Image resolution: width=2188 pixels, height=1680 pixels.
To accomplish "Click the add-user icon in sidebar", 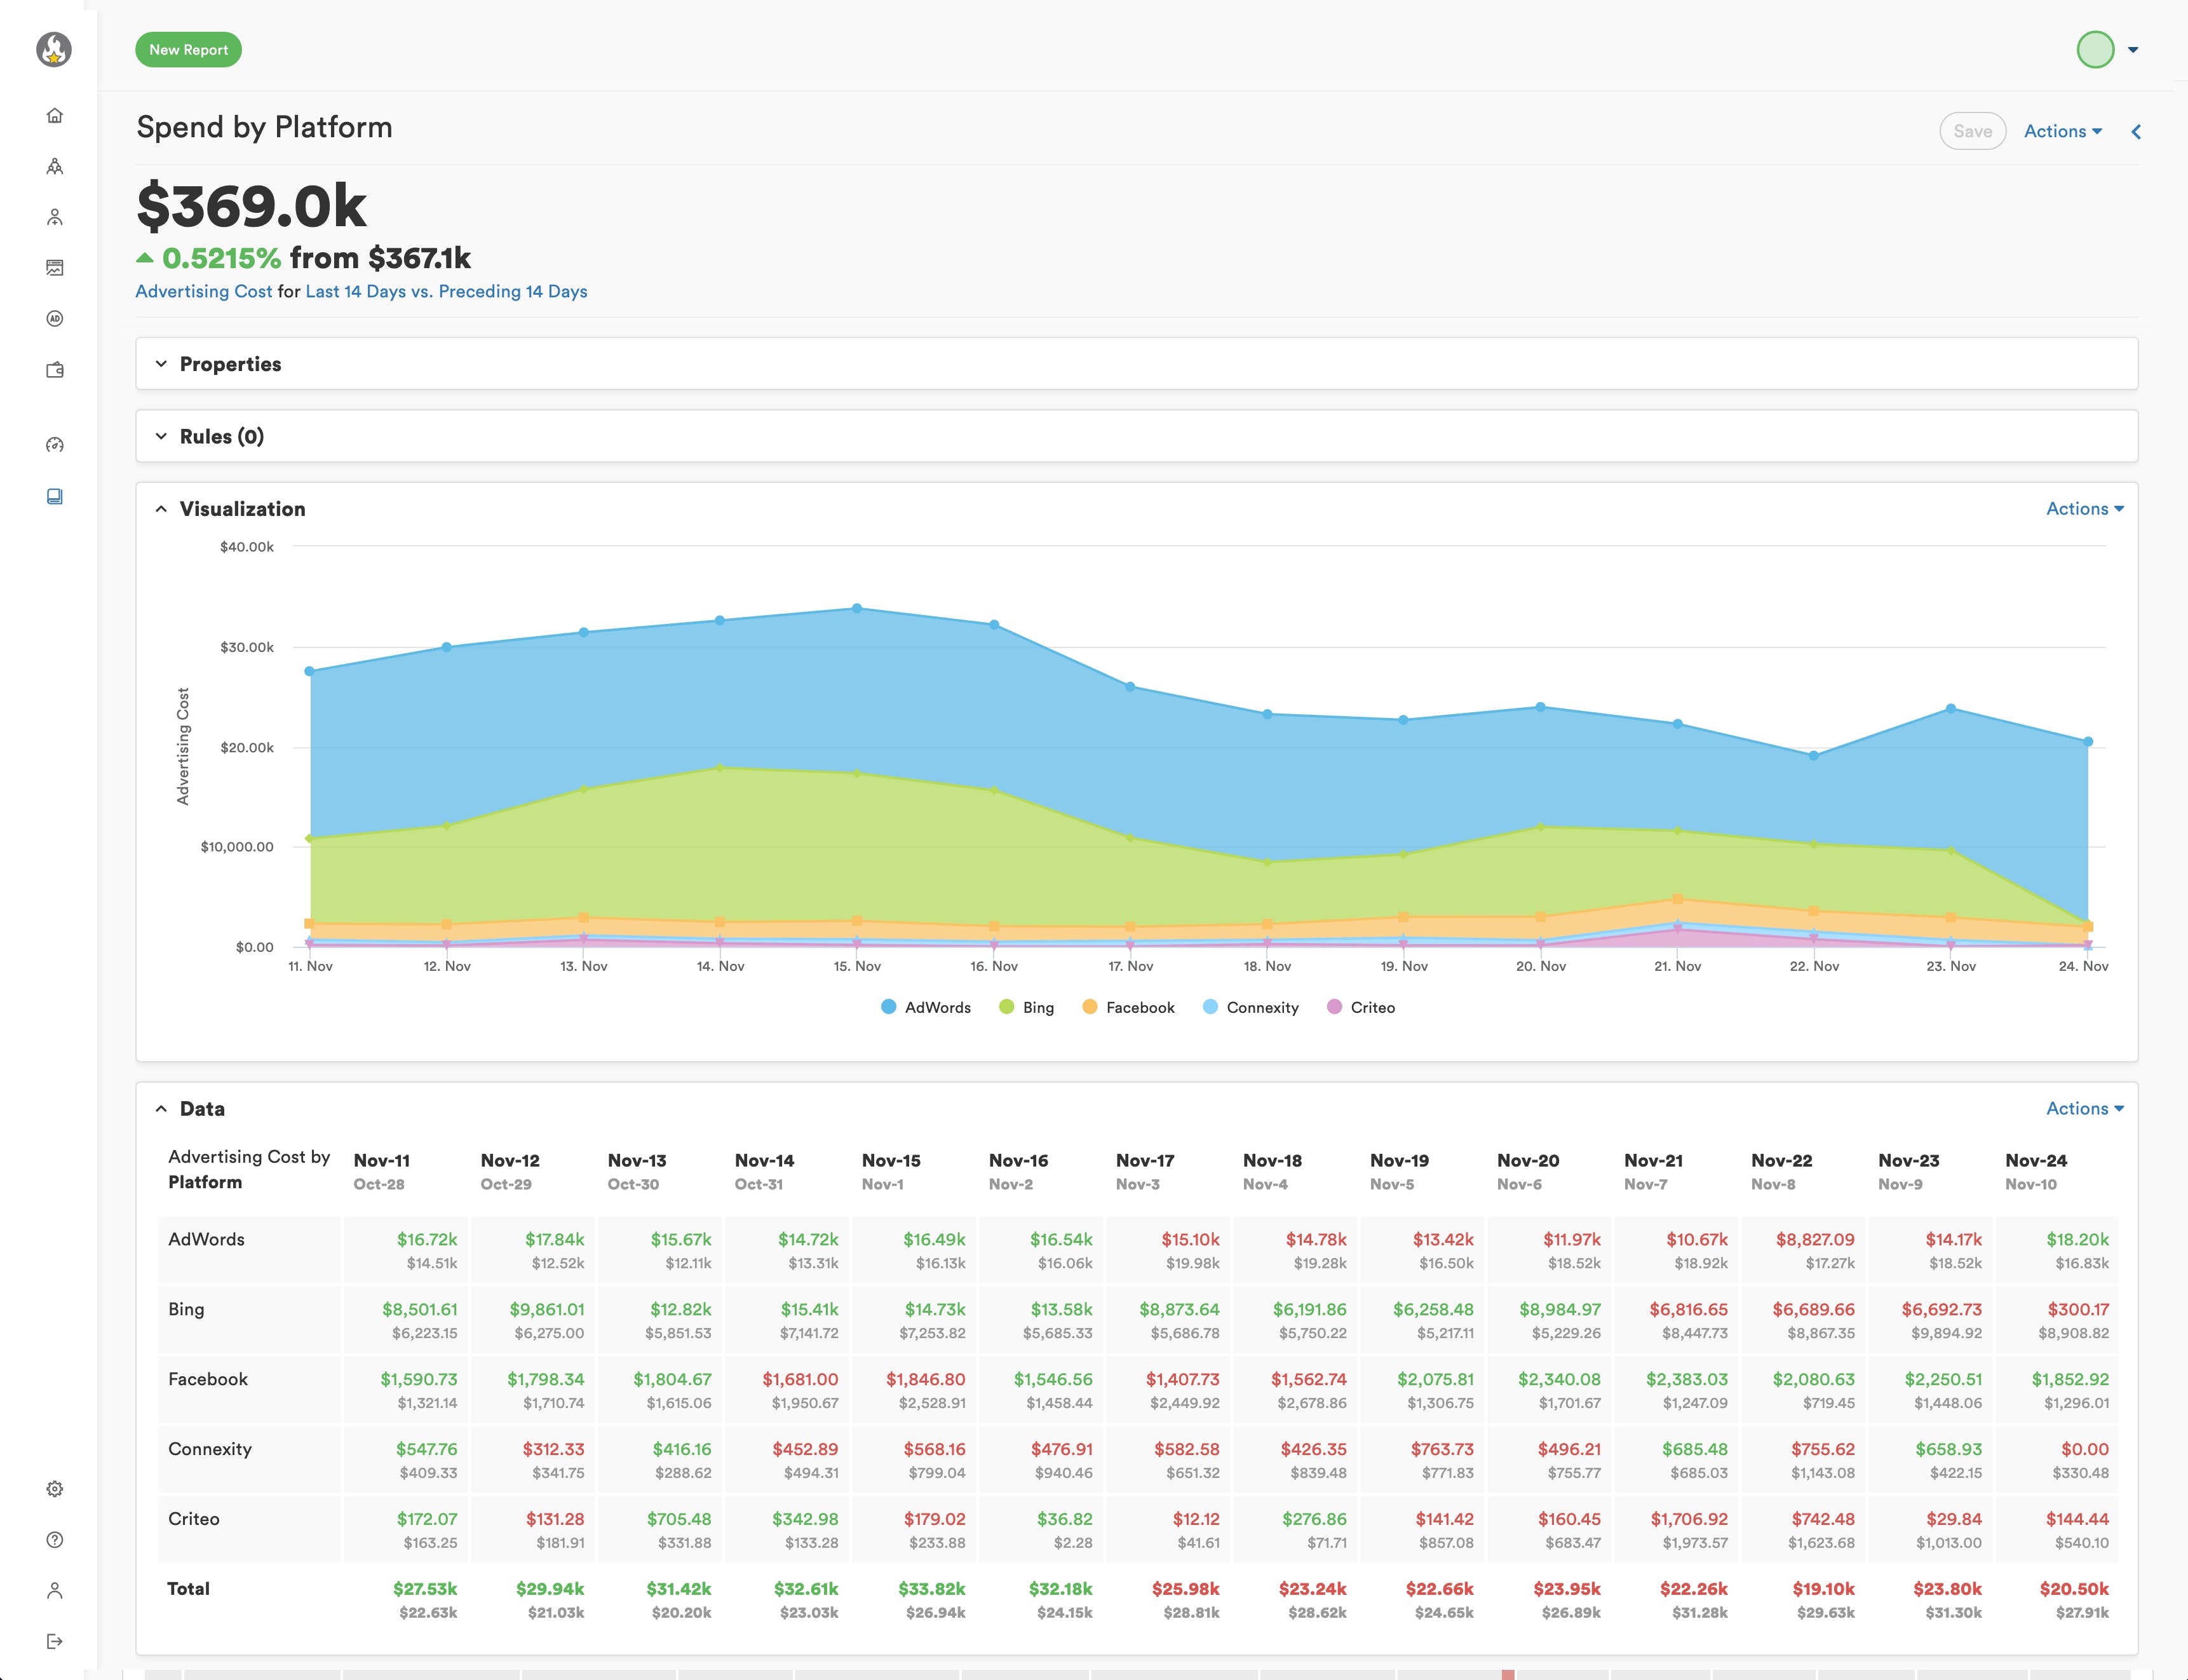I will pyautogui.click(x=55, y=217).
